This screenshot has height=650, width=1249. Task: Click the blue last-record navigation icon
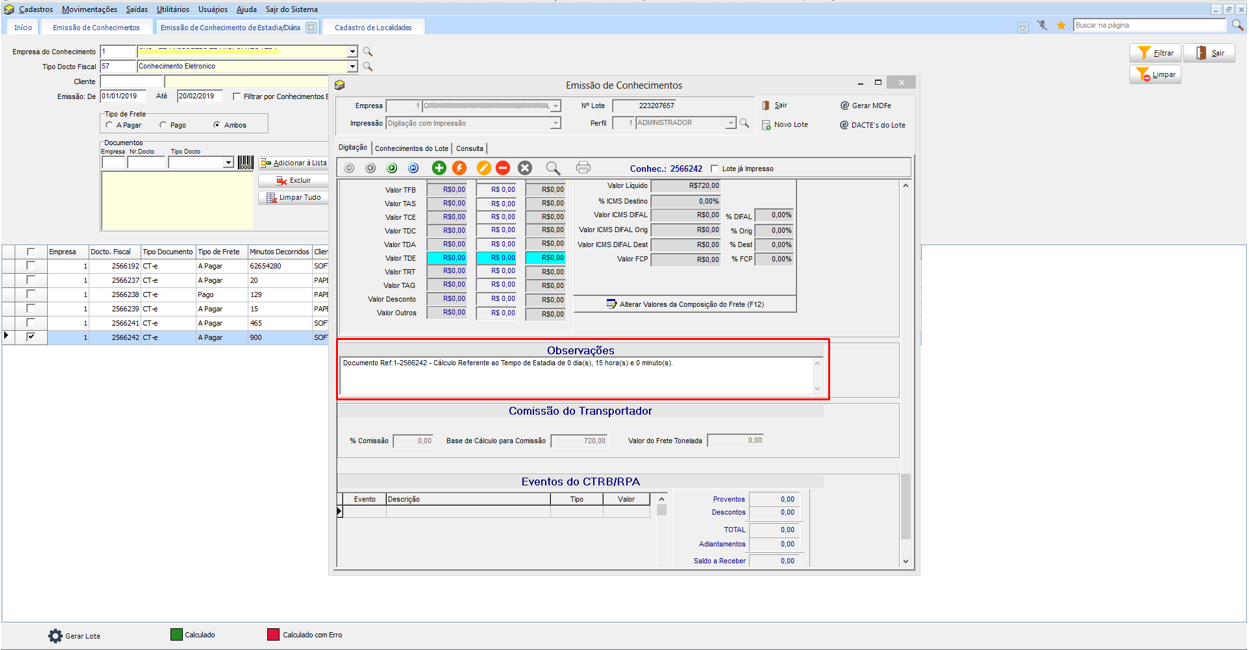pyautogui.click(x=413, y=168)
